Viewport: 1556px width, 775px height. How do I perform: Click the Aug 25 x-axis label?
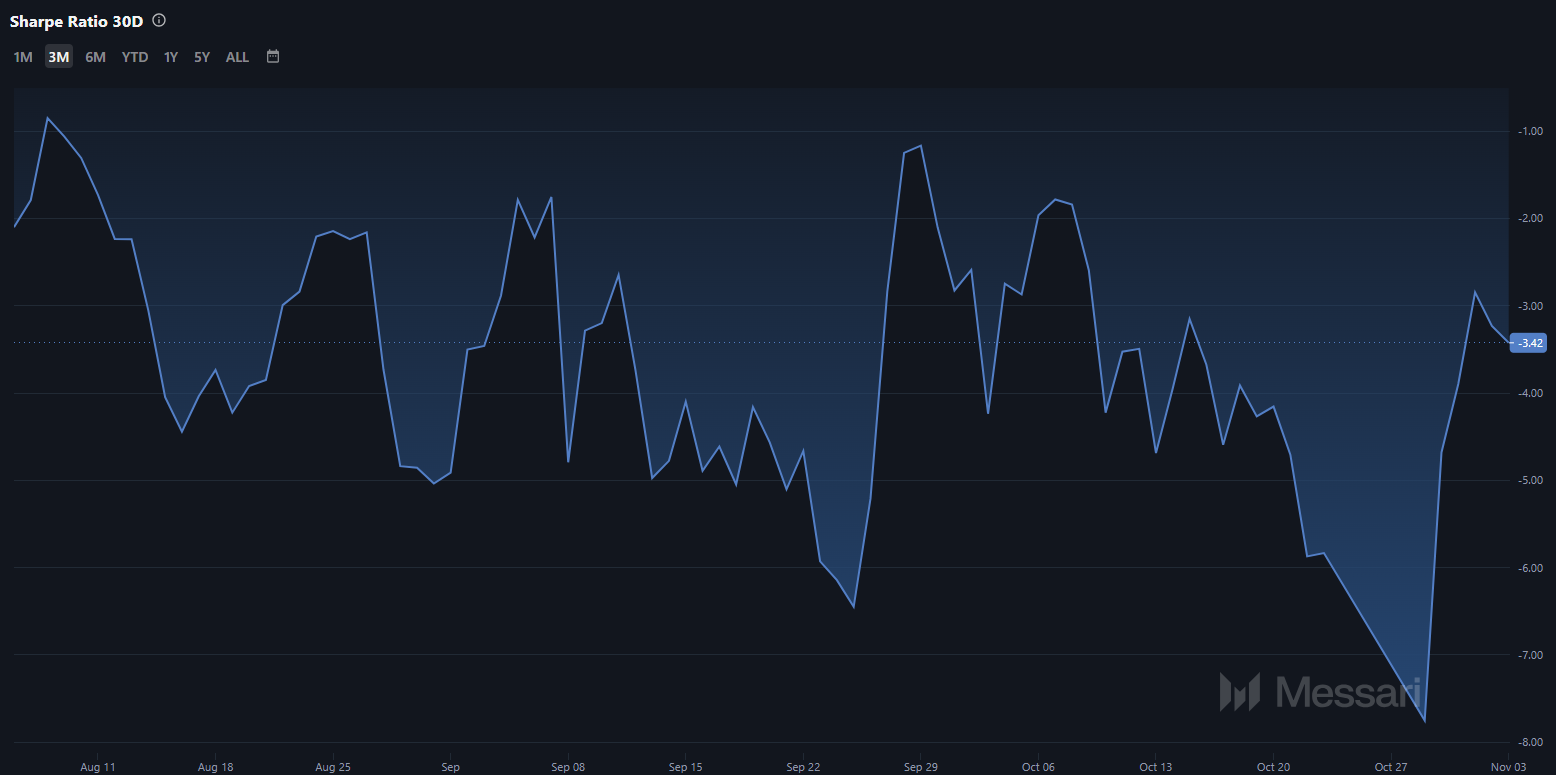click(x=332, y=767)
